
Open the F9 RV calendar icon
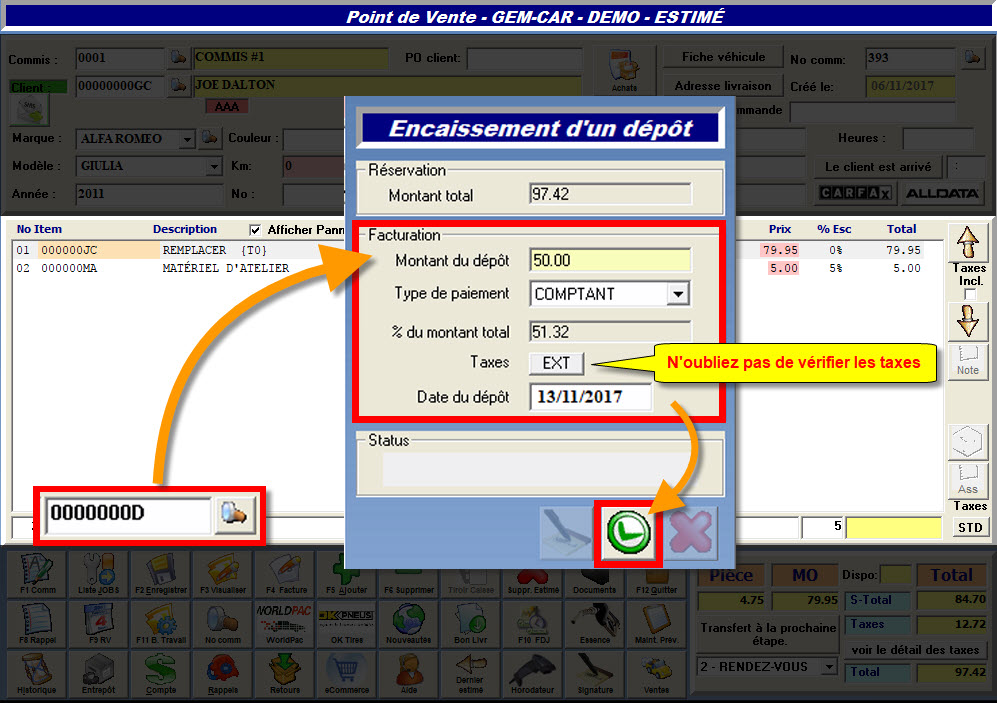point(99,624)
